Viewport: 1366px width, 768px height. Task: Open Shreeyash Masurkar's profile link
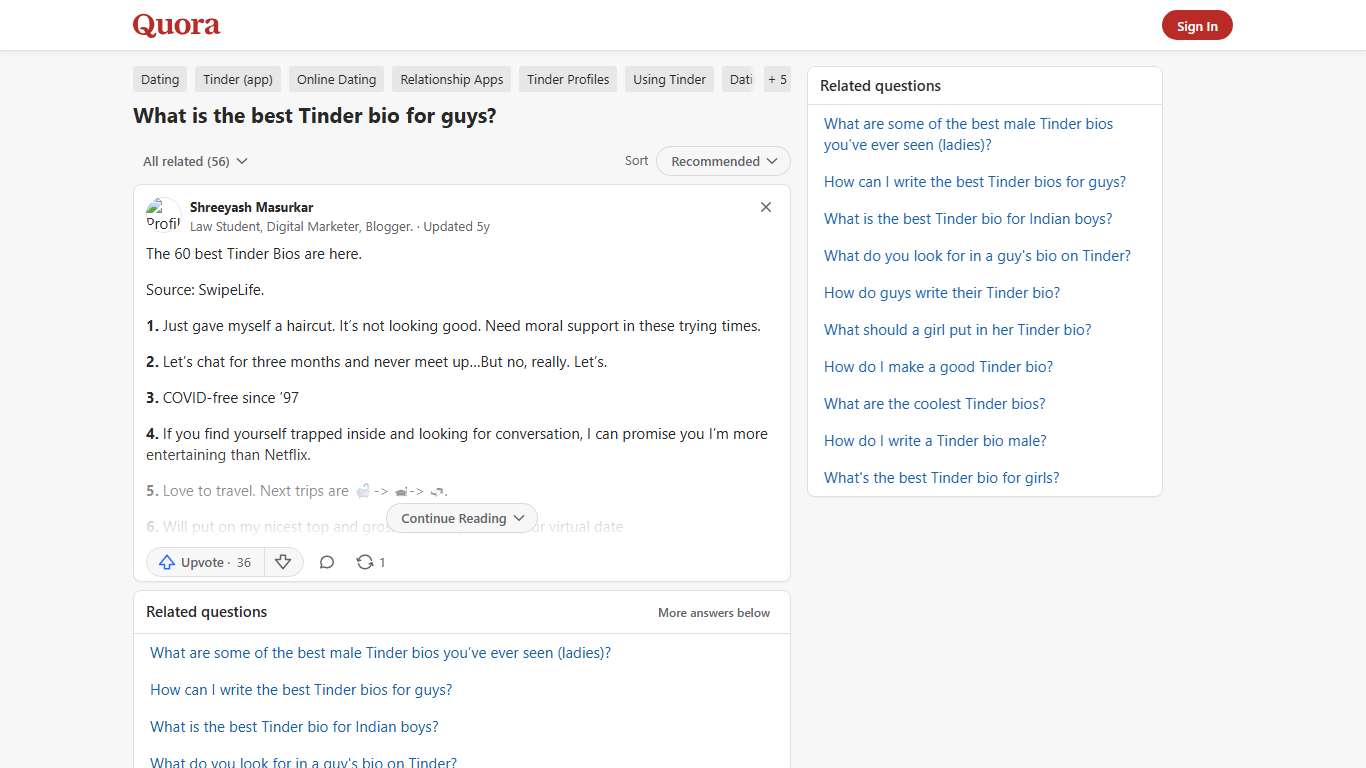coord(251,207)
